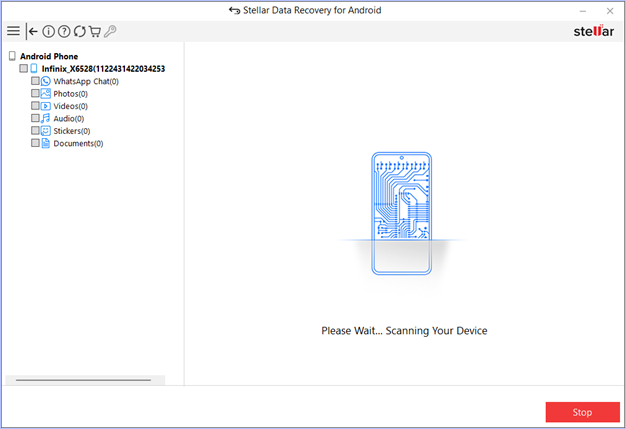Click the window title 'Stellar Data Recovery for Android'

(x=312, y=10)
